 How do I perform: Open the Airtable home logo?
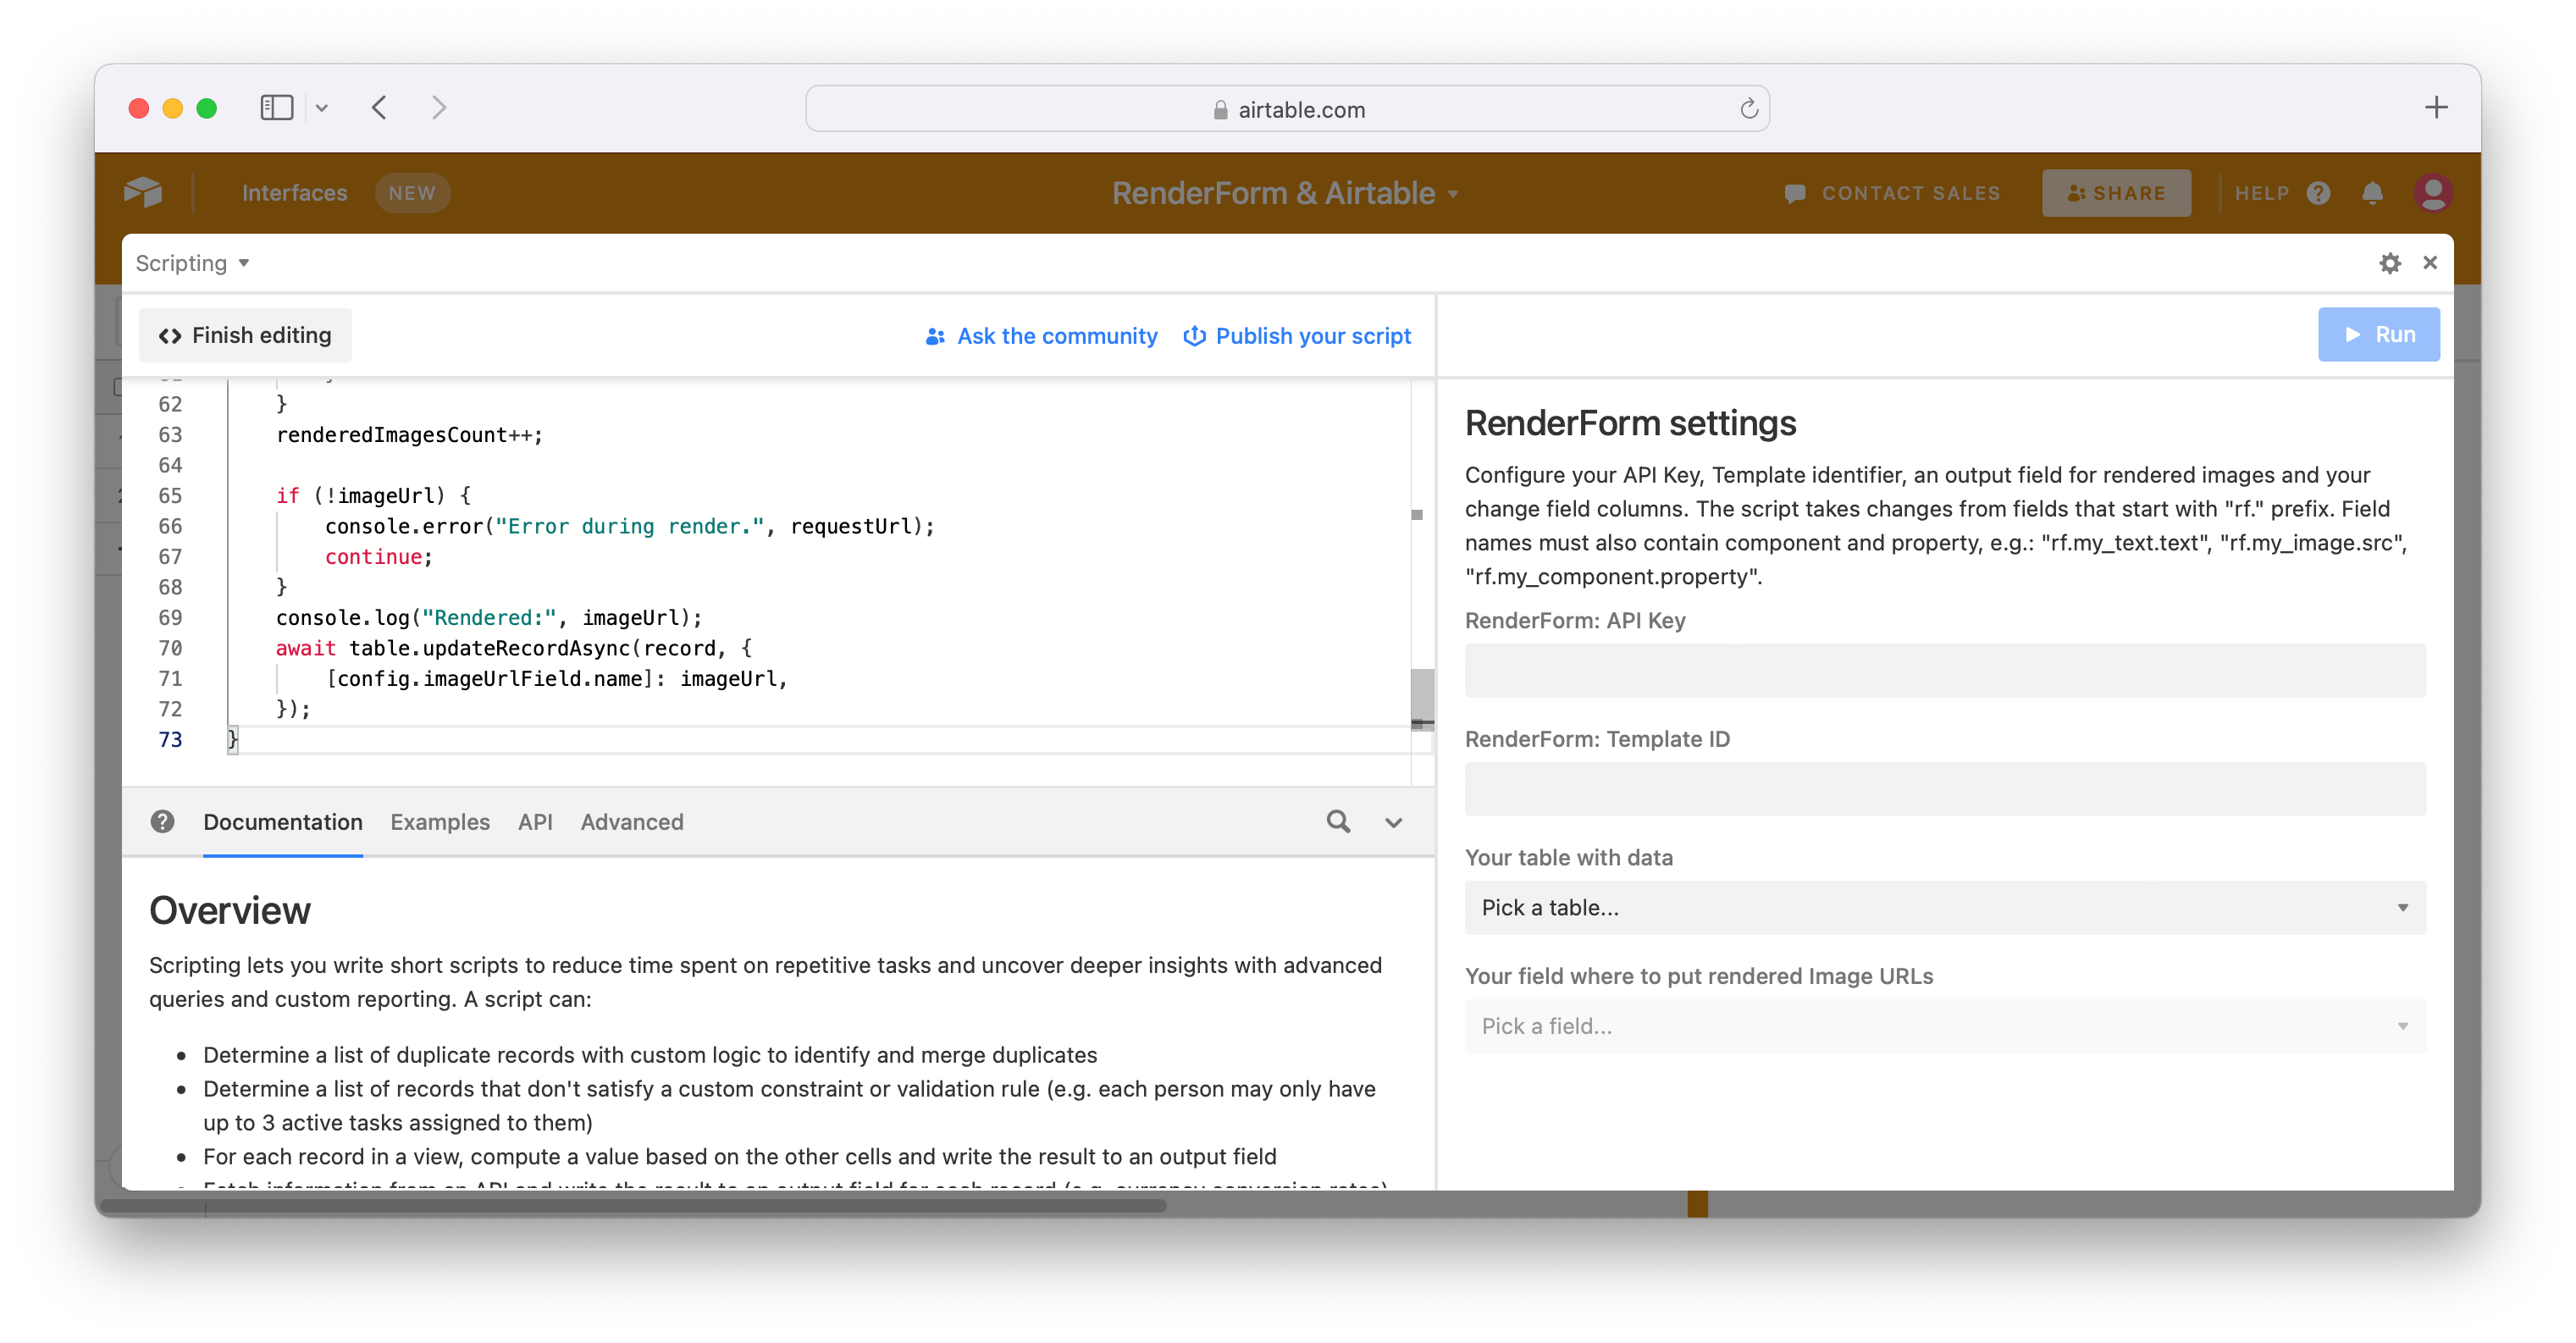143,192
